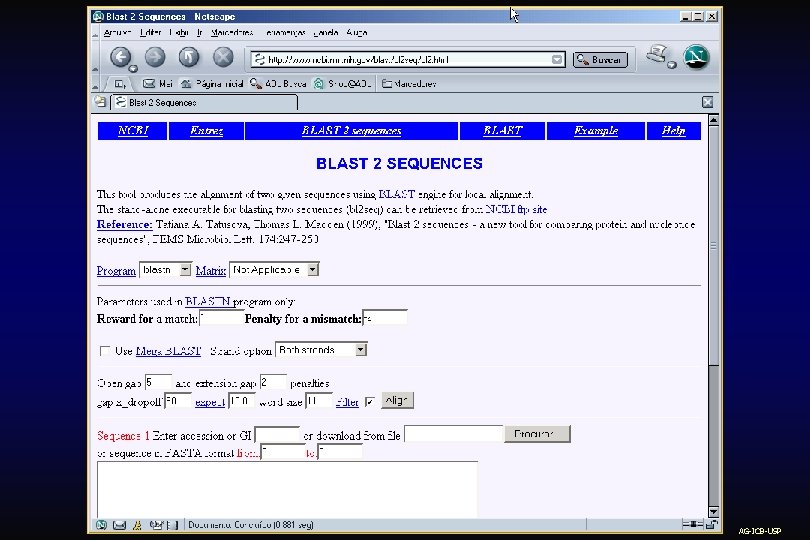Click the Netscape N logo icon
Viewport: 810px width, 540px height.
point(696,57)
